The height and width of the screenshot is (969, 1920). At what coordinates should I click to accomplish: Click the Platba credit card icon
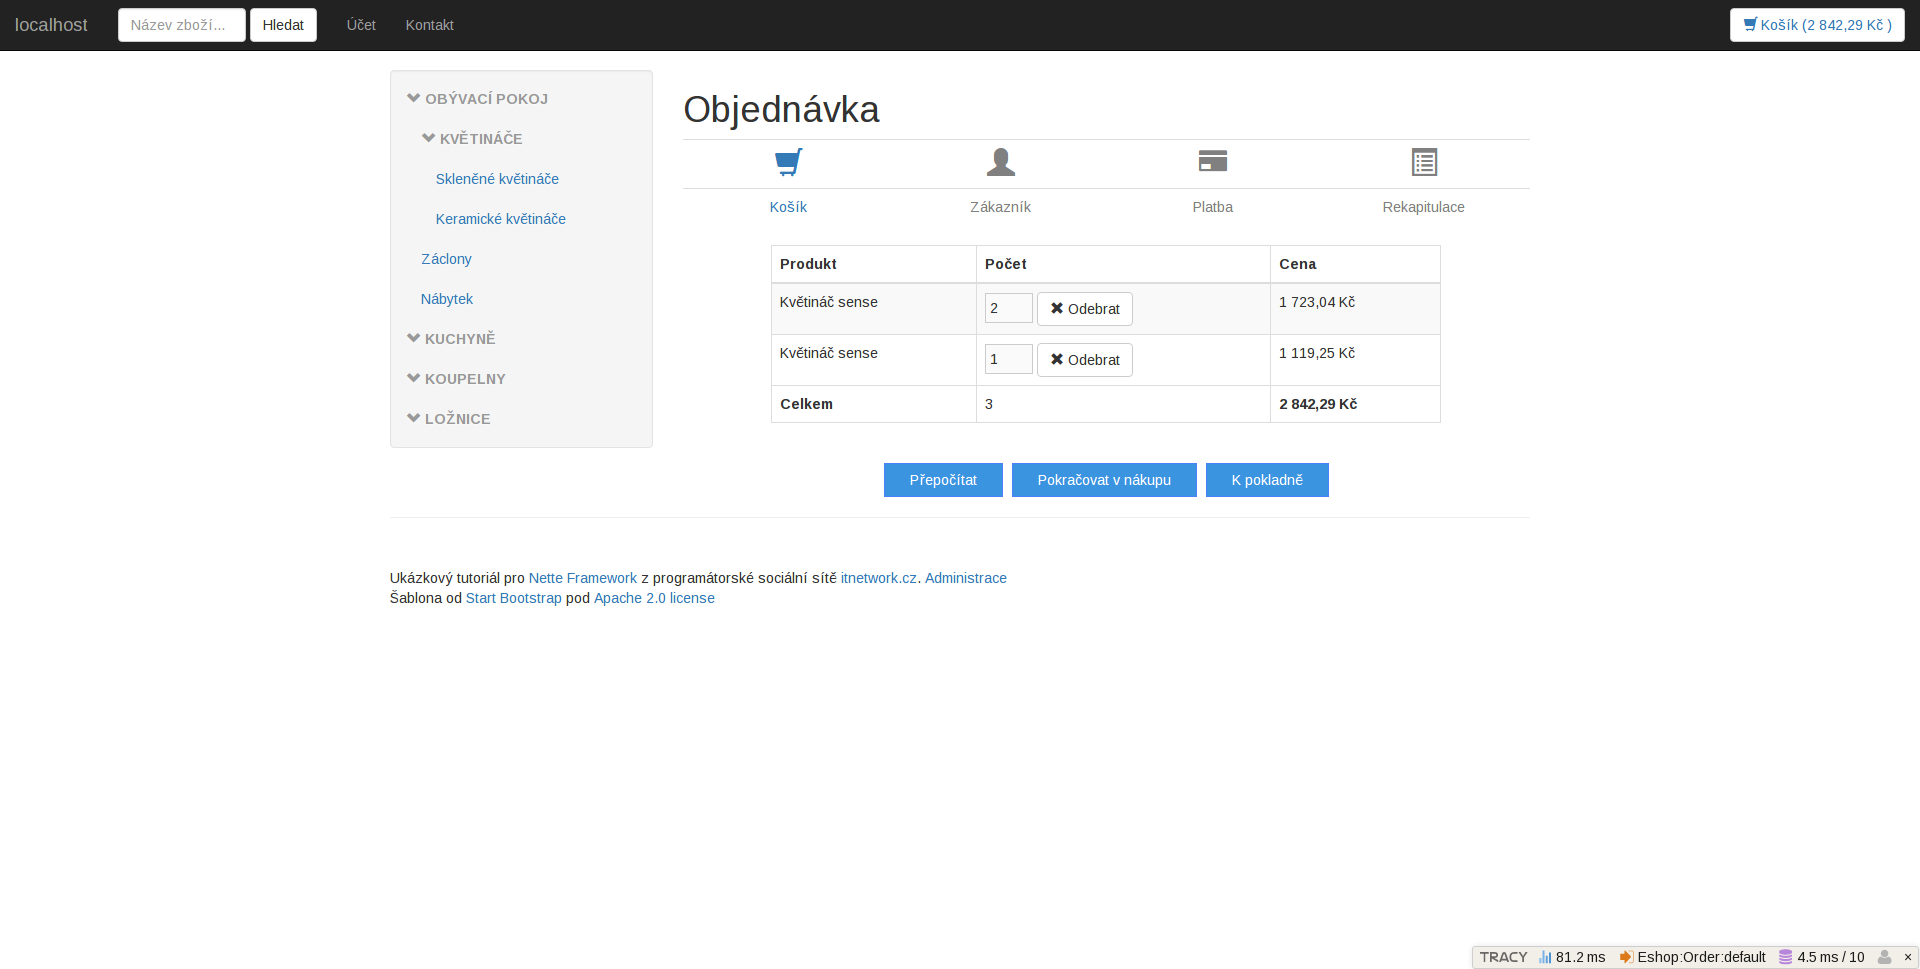pos(1212,161)
